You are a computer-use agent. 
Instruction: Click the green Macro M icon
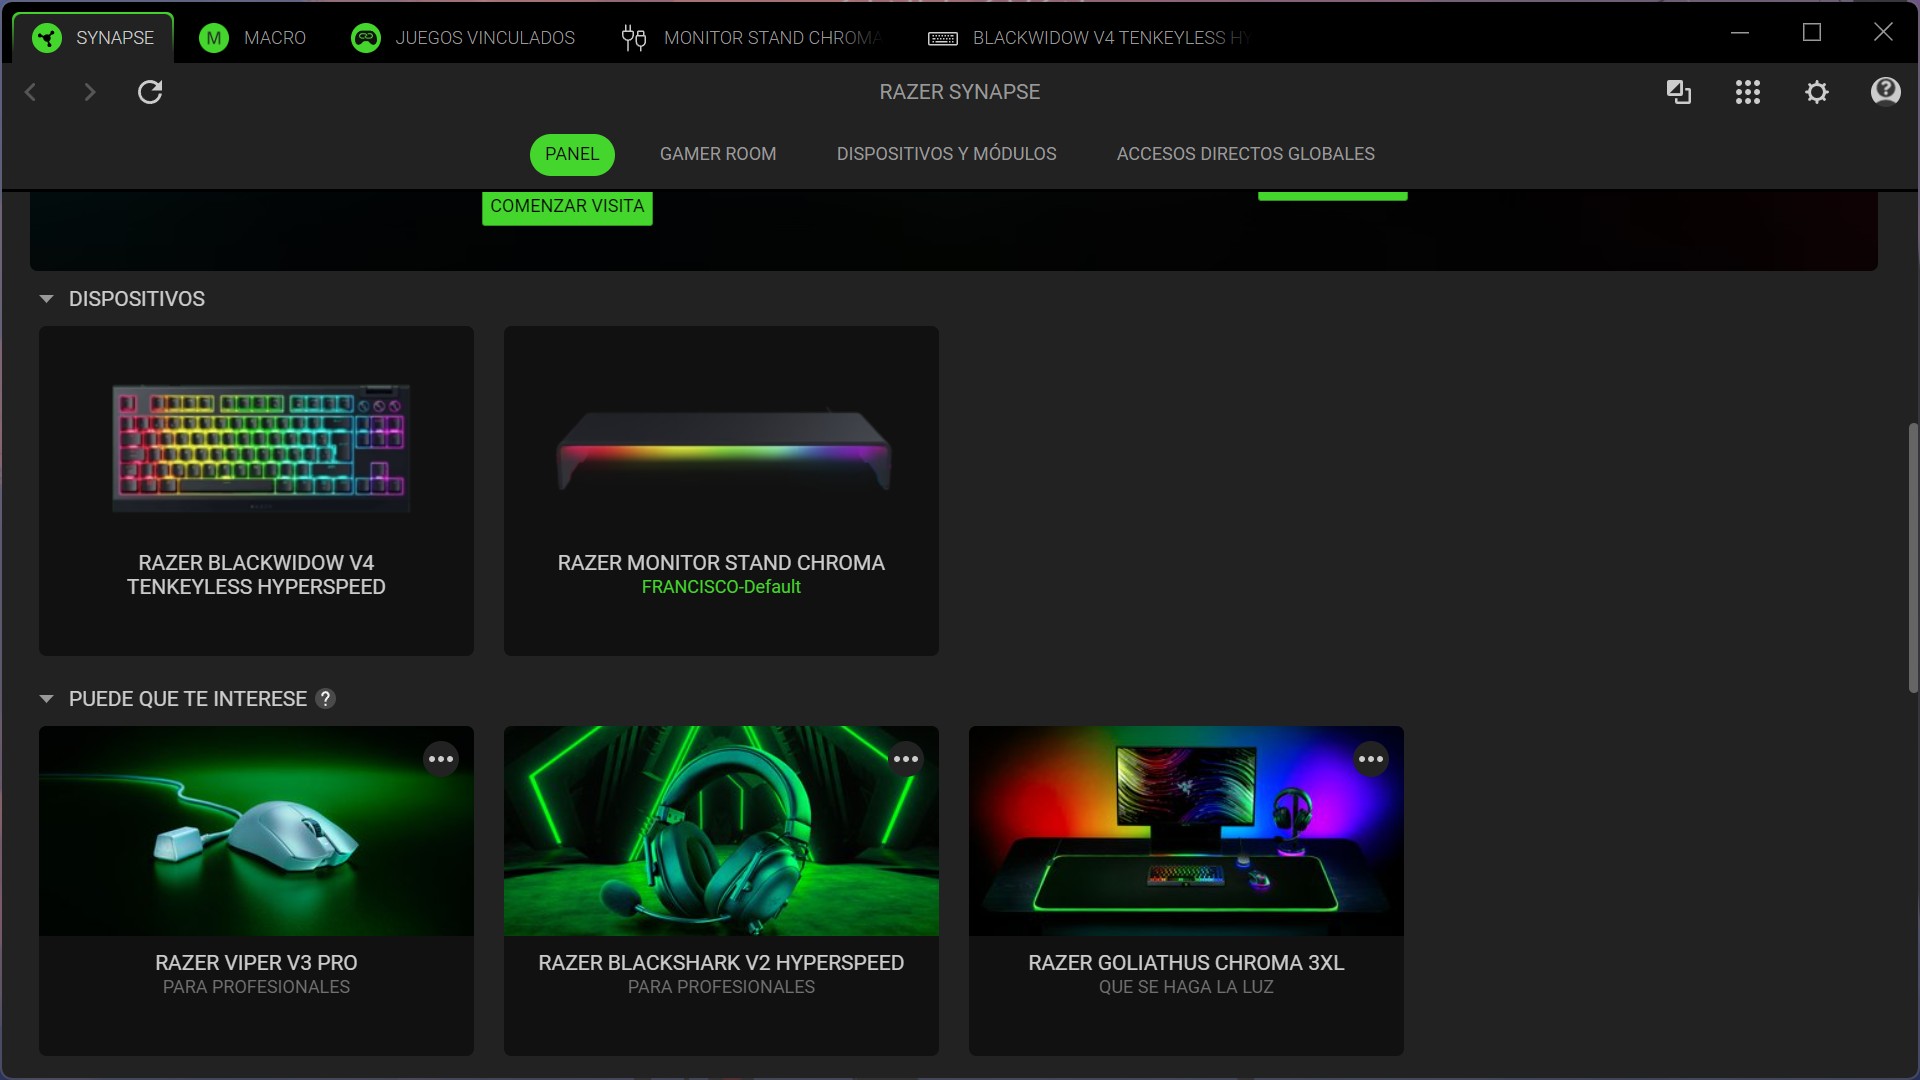tap(213, 38)
